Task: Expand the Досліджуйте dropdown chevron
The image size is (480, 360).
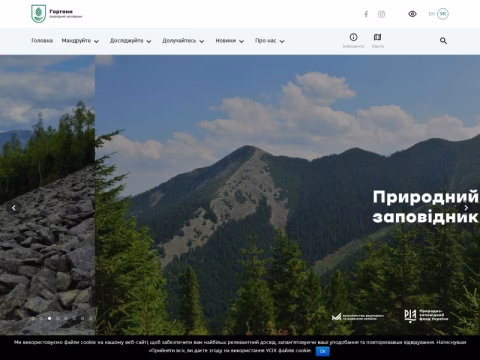Action: click(149, 41)
